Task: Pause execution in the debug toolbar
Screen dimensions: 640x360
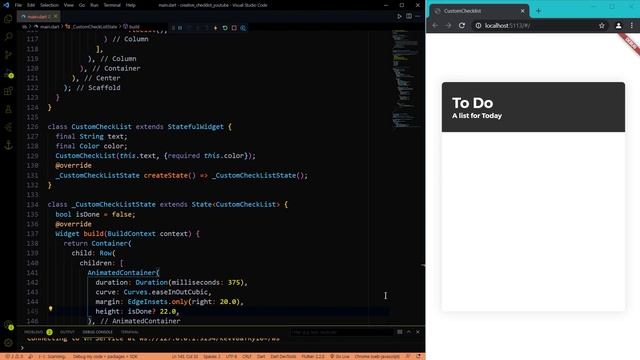Action: click(x=180, y=28)
